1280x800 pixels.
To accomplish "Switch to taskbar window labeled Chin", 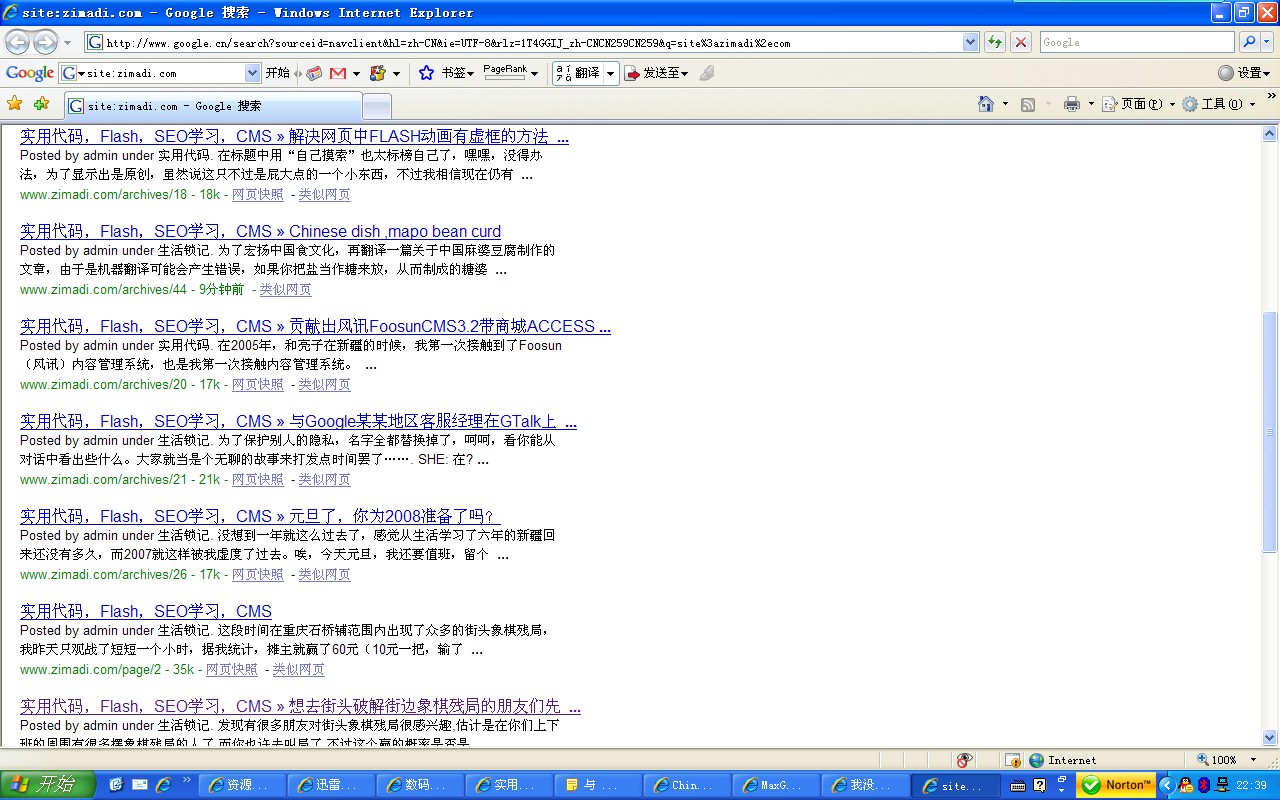I will tap(688, 785).
